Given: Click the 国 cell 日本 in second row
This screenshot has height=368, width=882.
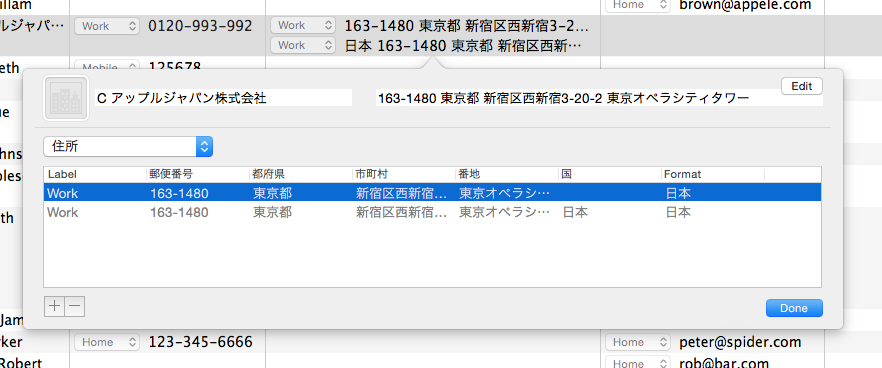Looking at the screenshot, I should coord(575,213).
